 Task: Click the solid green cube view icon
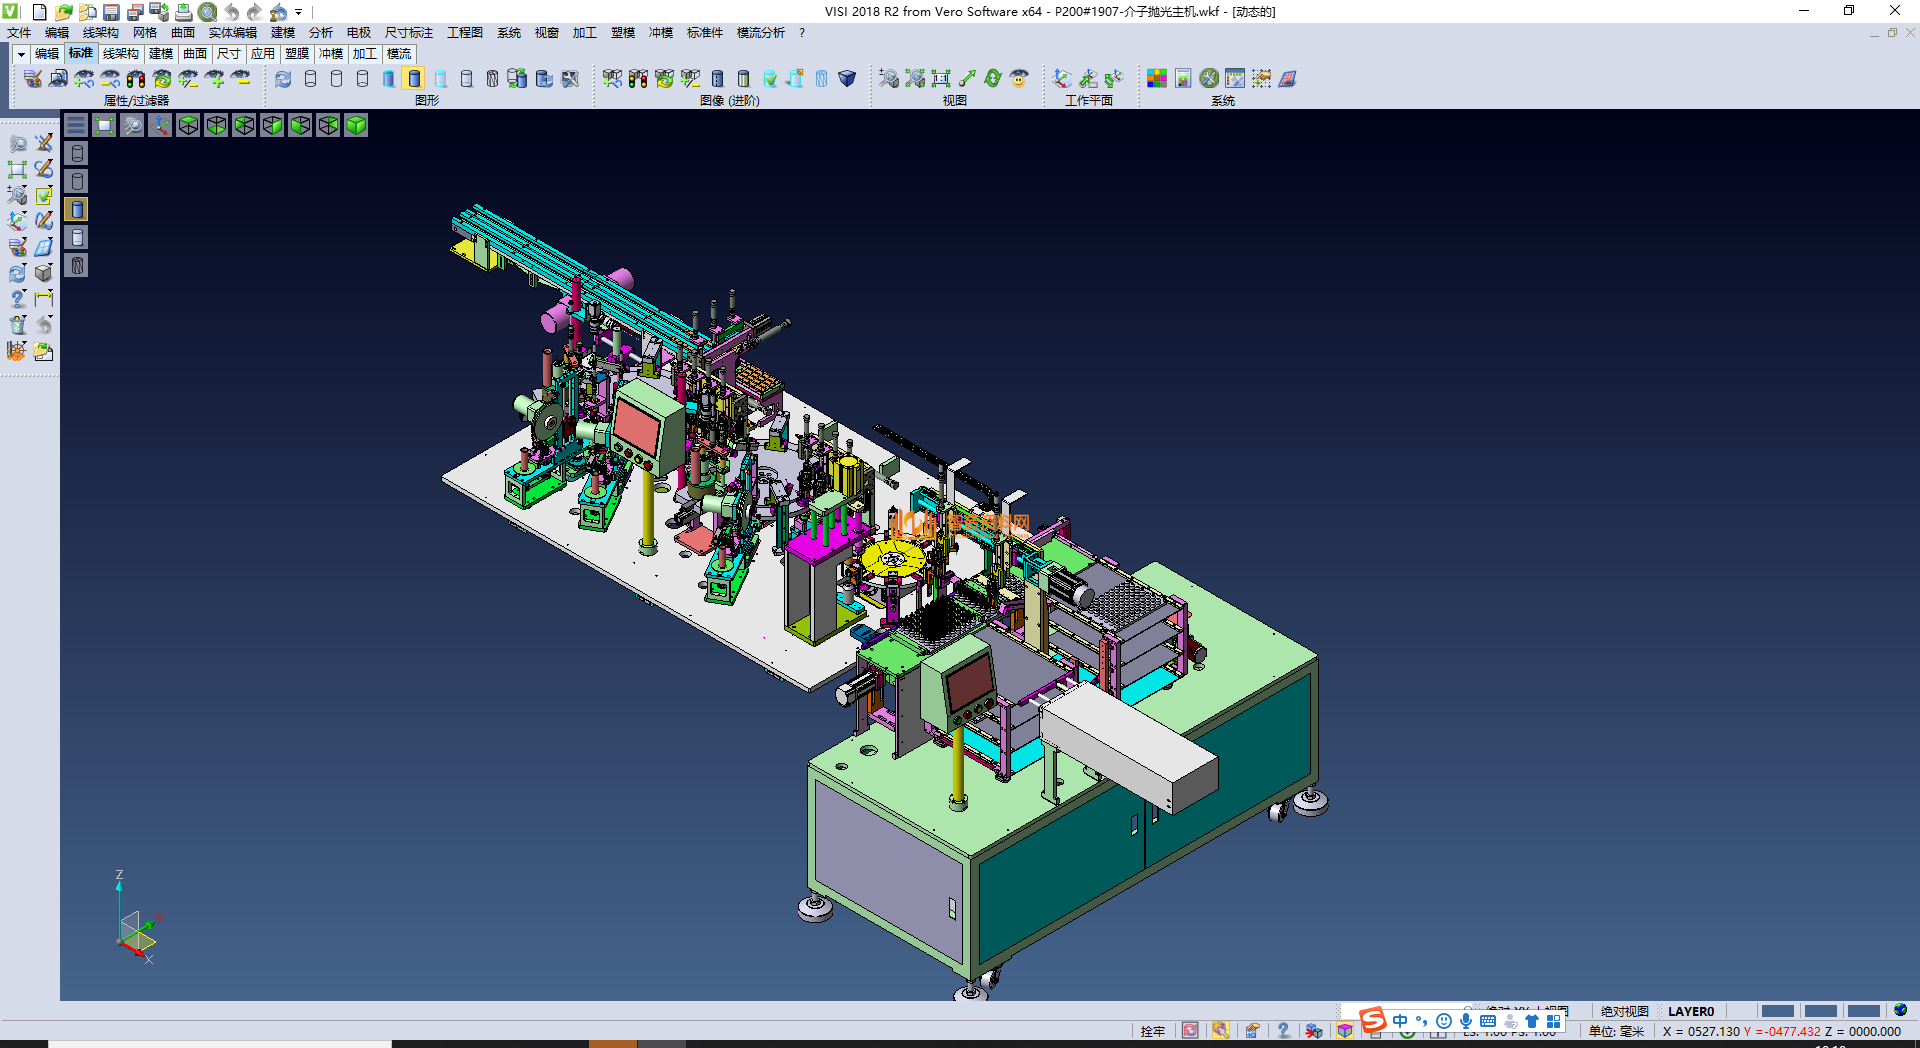[x=356, y=125]
